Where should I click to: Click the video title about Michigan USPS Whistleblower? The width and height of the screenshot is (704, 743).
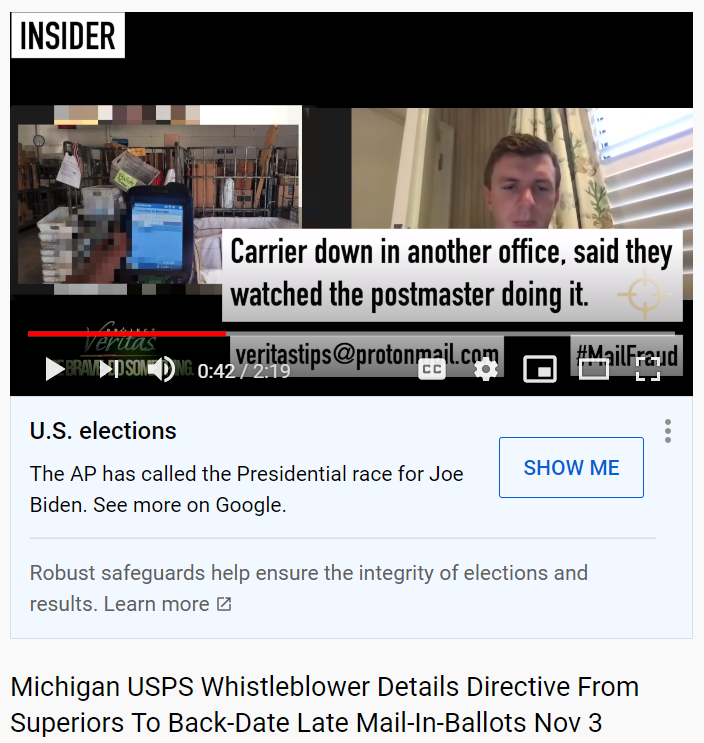point(325,705)
